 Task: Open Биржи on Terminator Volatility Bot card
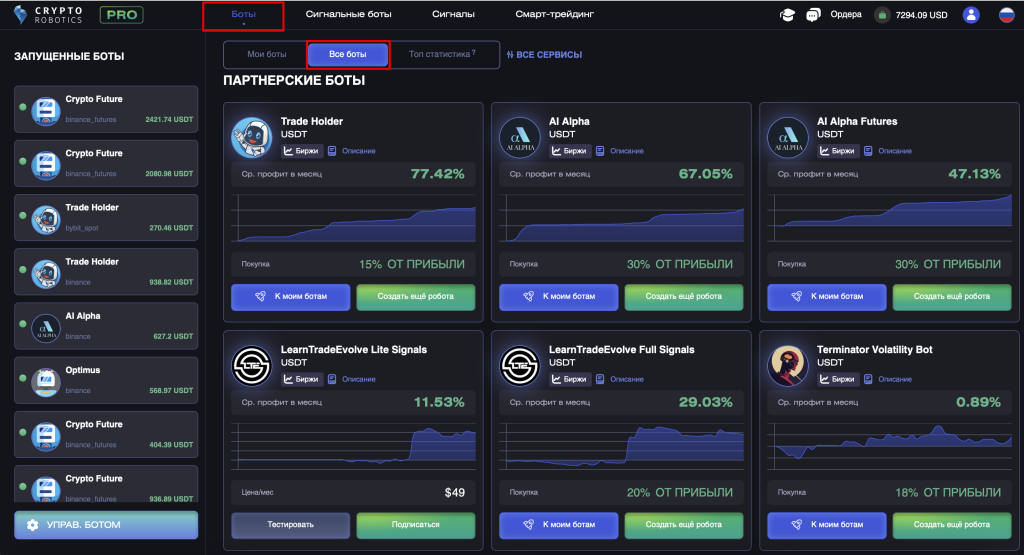point(838,379)
